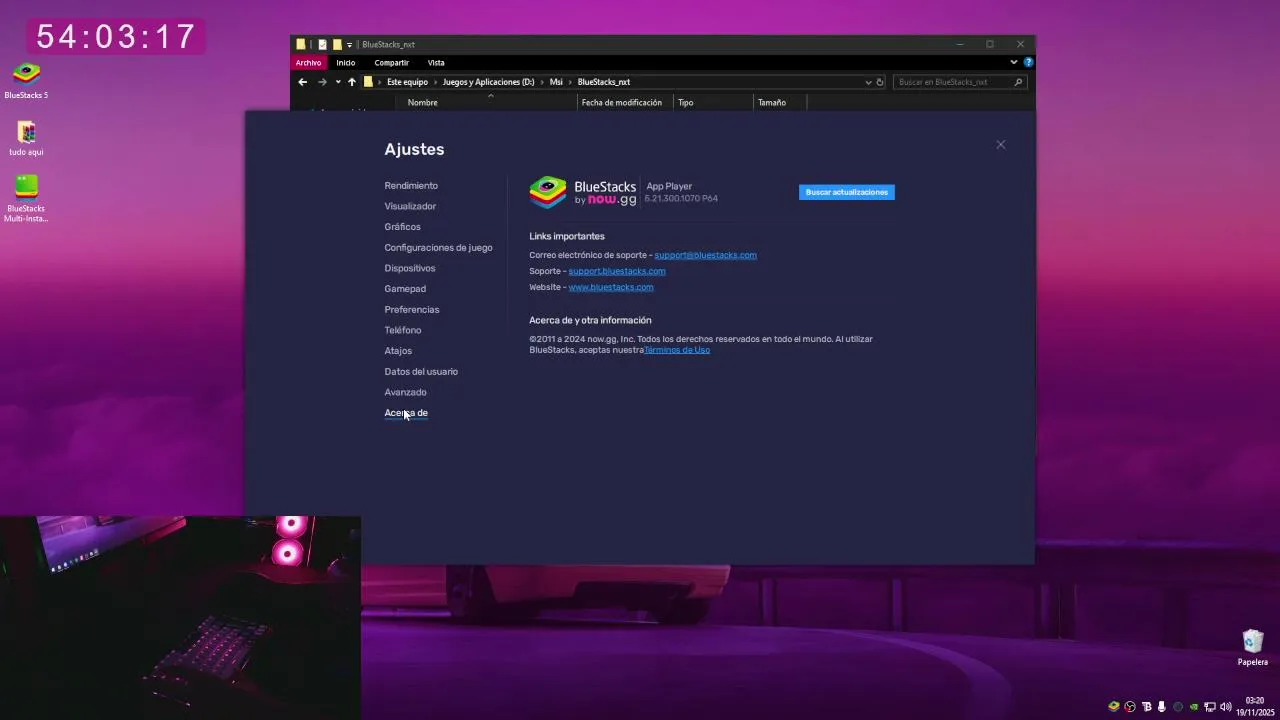Click 'BlueStacks_nxt' breadcrumb segment
This screenshot has width=1280, height=720.
tap(604, 82)
